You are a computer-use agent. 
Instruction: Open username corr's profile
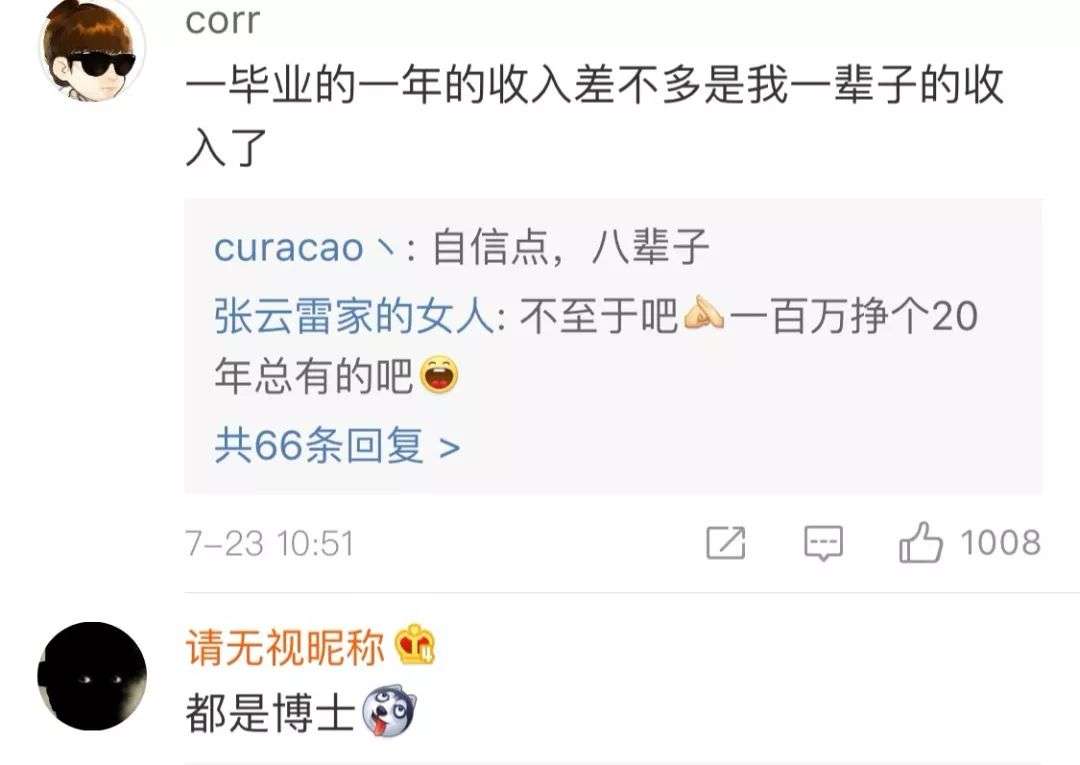[x=222, y=20]
